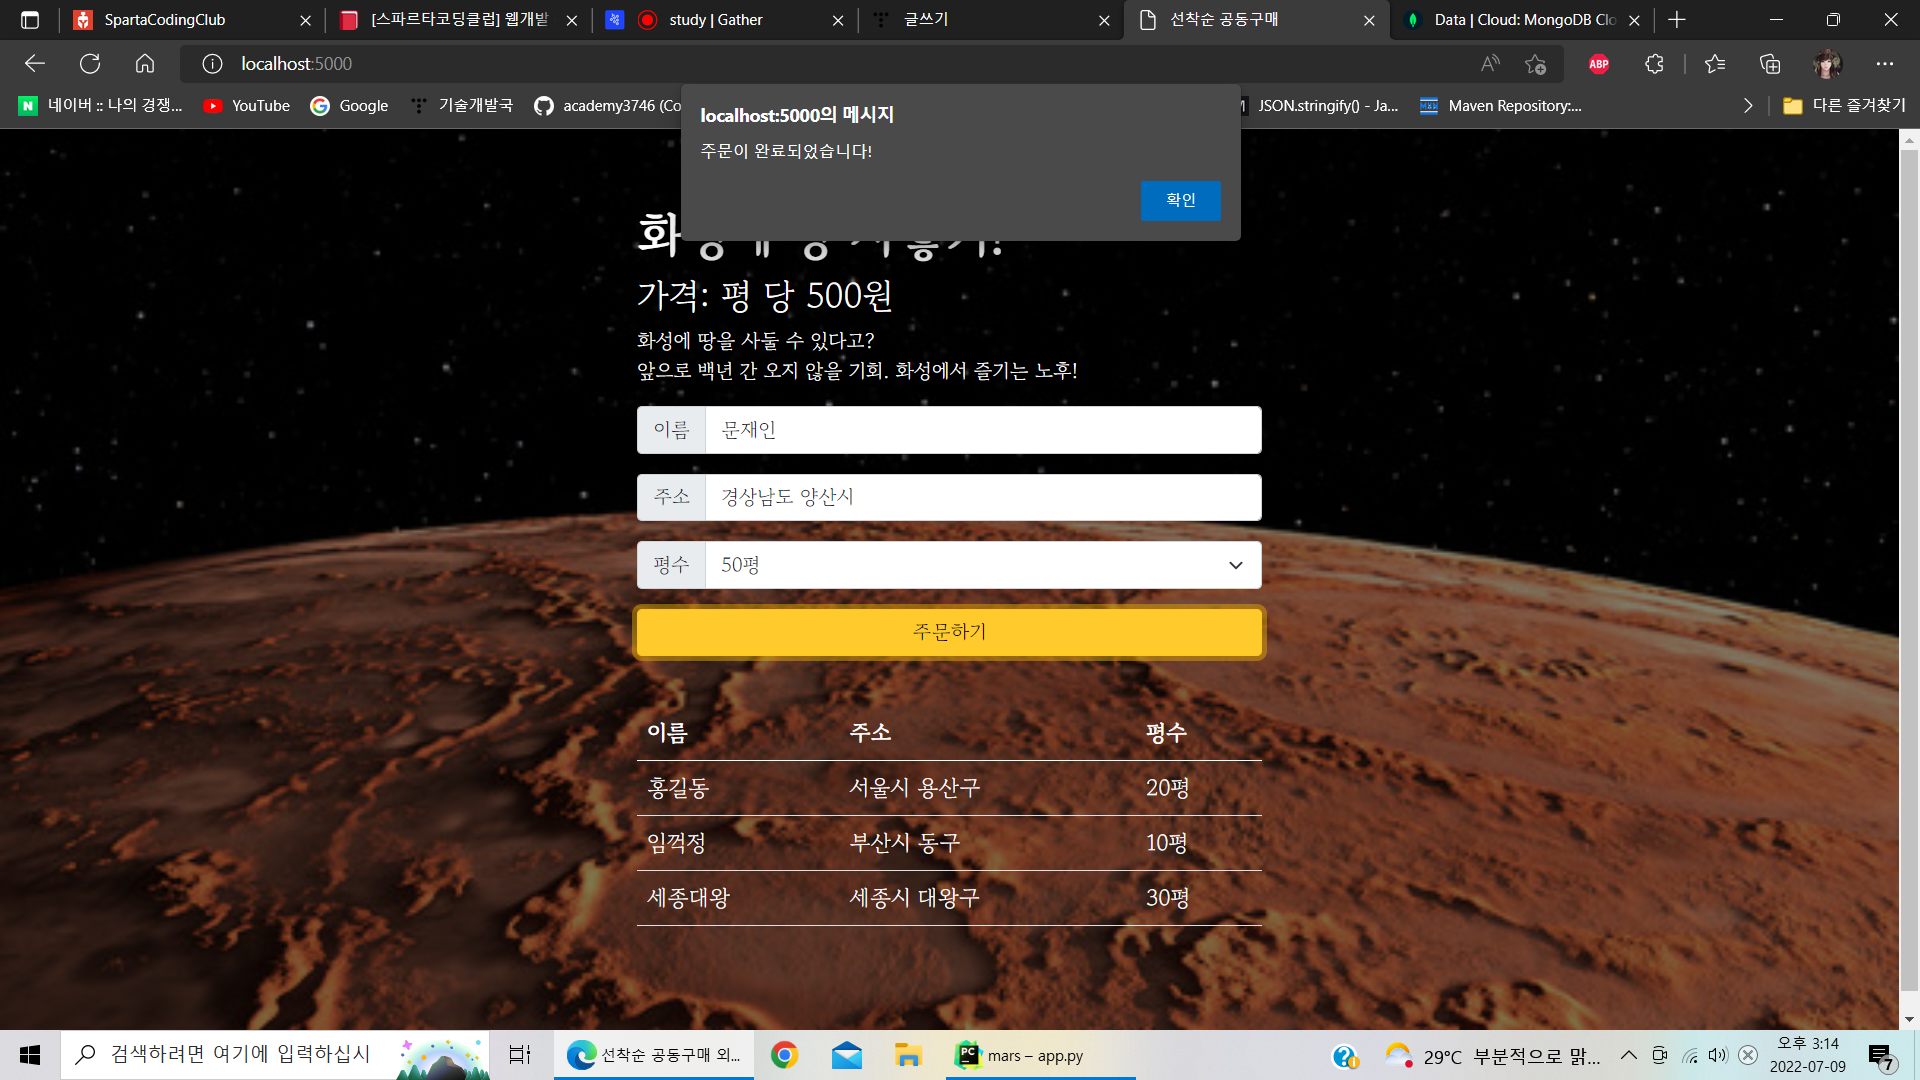Open Chrome from the Windows taskbar
The image size is (1920, 1080).
coord(784,1056)
